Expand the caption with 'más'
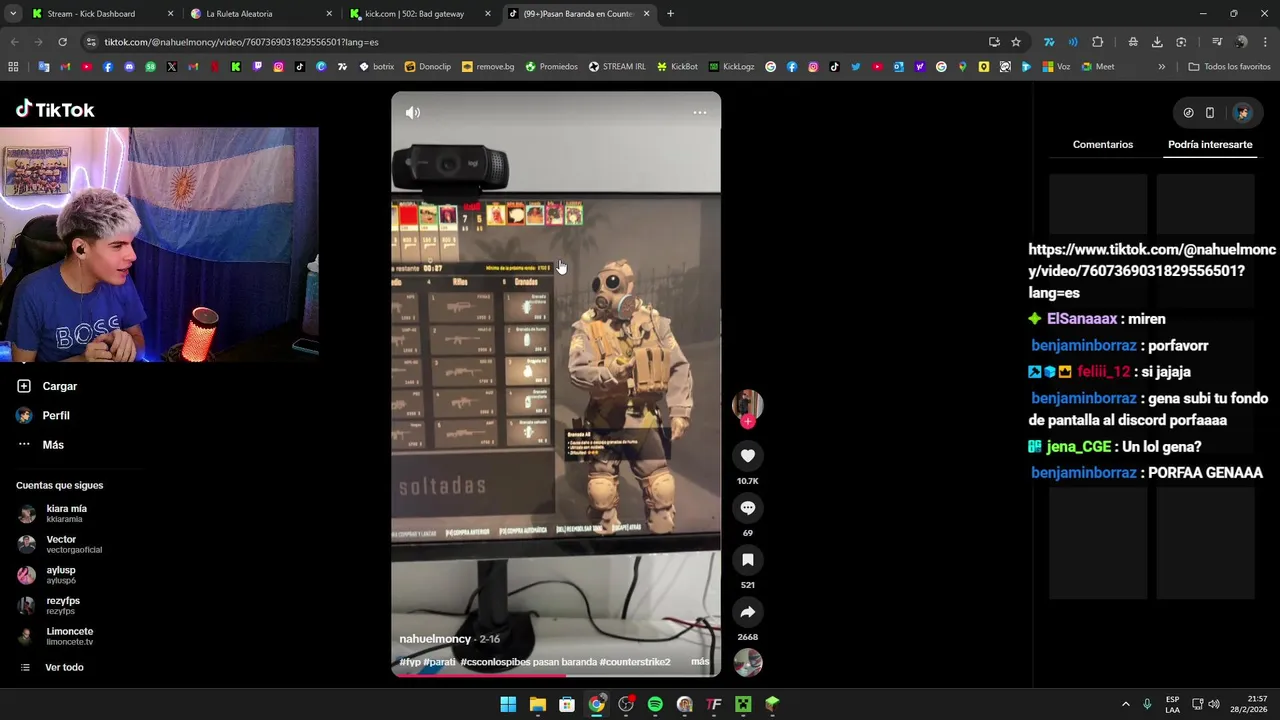This screenshot has height=720, width=1280. point(700,662)
